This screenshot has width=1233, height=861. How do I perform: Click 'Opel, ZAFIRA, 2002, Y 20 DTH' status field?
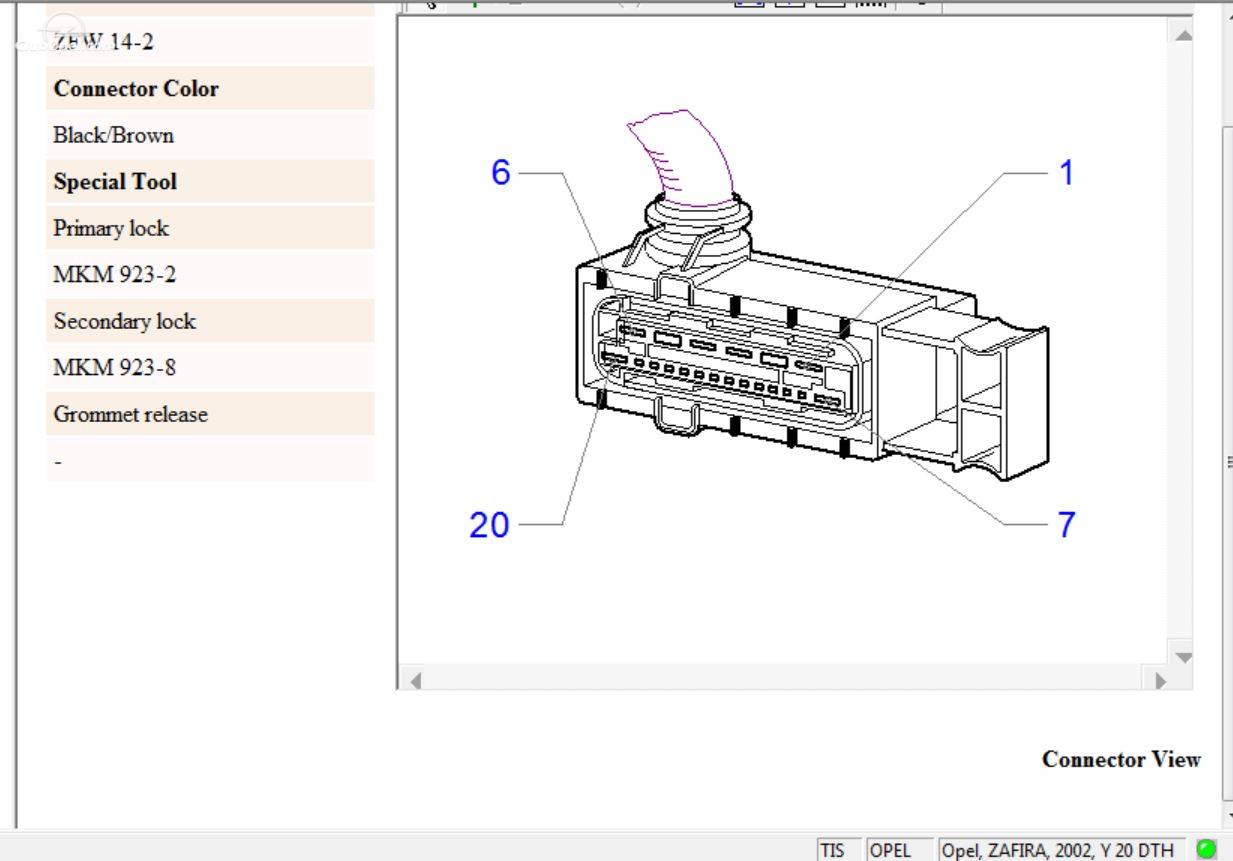click(x=1063, y=850)
